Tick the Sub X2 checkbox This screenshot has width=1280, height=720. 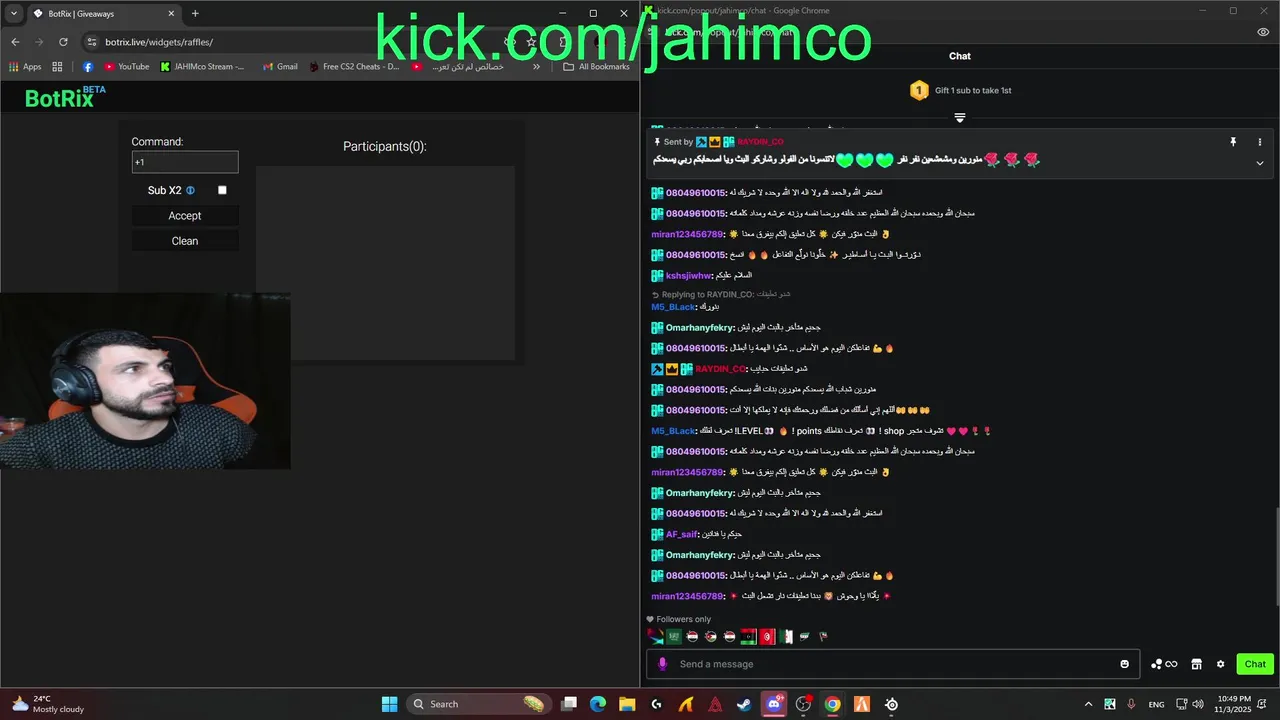click(x=222, y=190)
